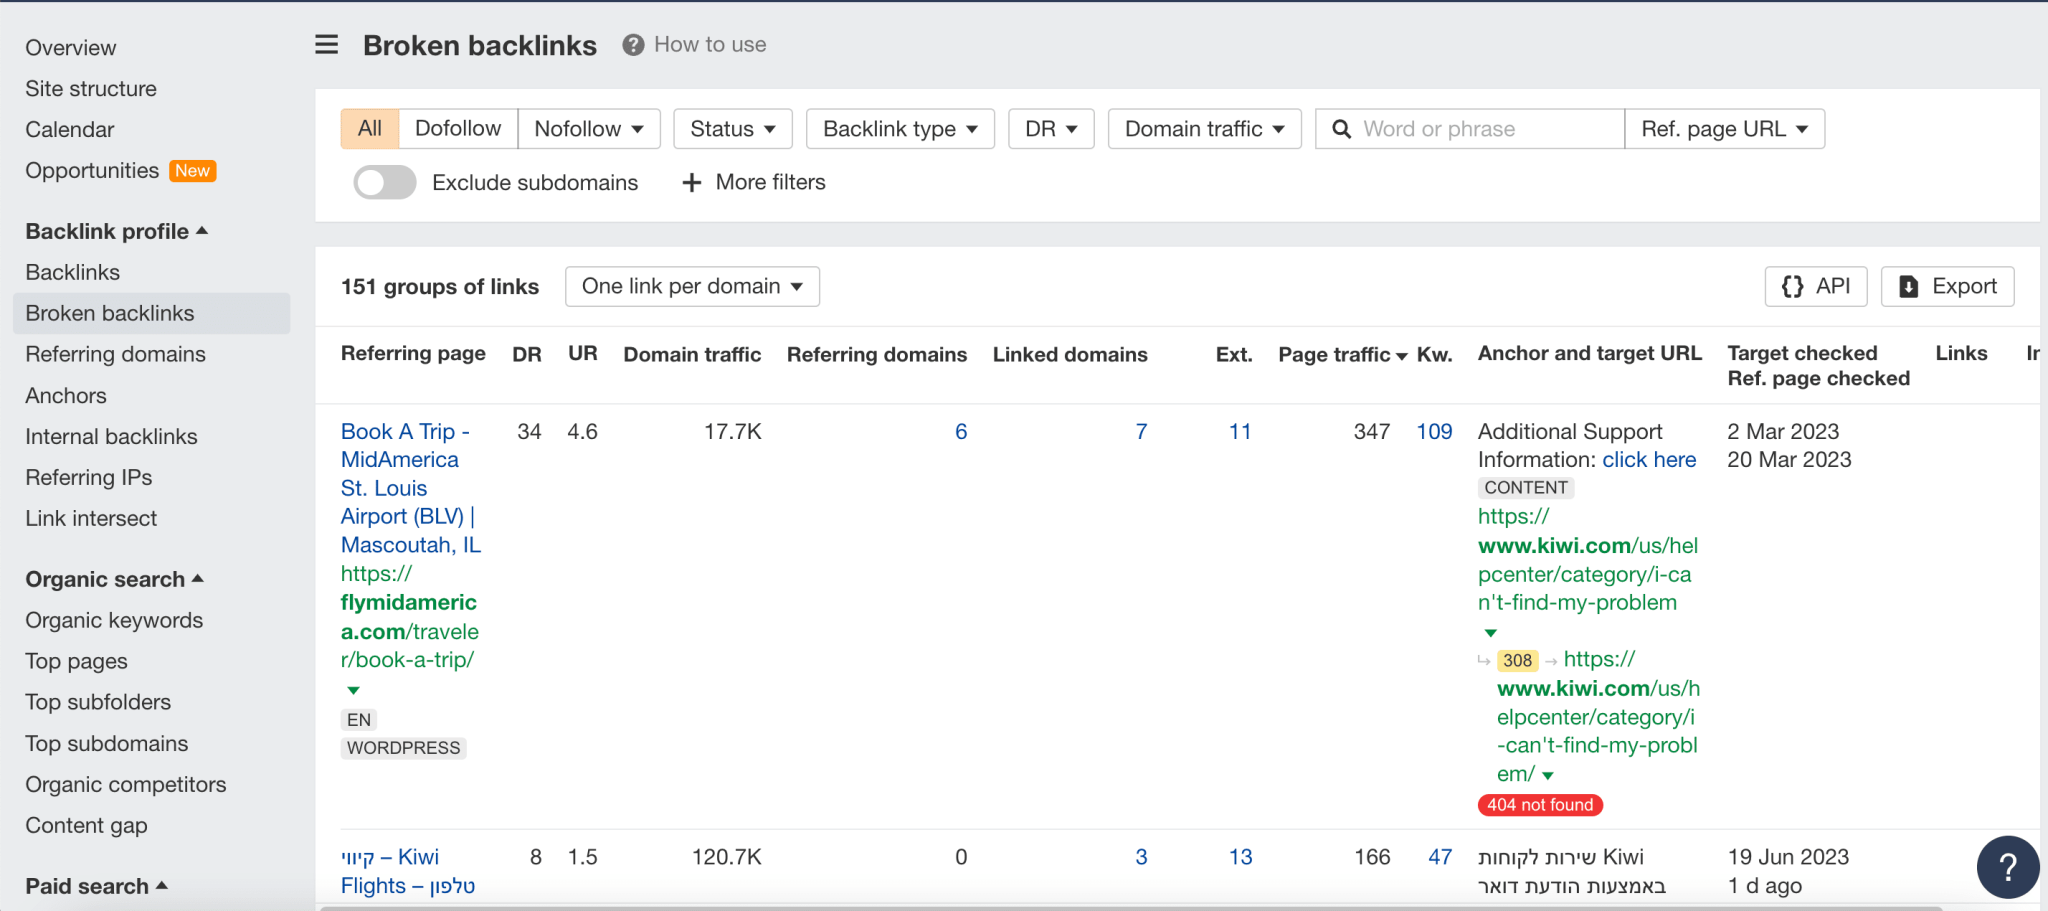Viewport: 2048px width, 911px height.
Task: Switch to Organic keywords
Action: 114,620
